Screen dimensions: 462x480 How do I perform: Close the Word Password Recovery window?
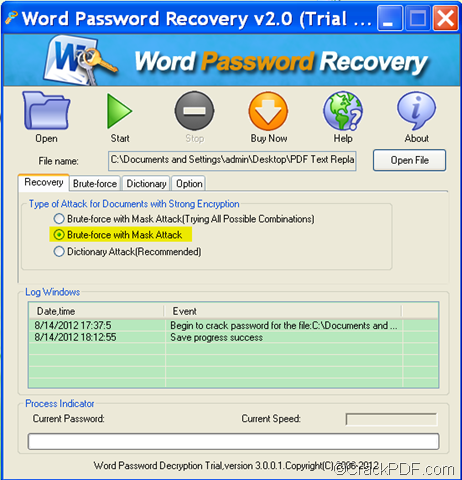pos(445,18)
